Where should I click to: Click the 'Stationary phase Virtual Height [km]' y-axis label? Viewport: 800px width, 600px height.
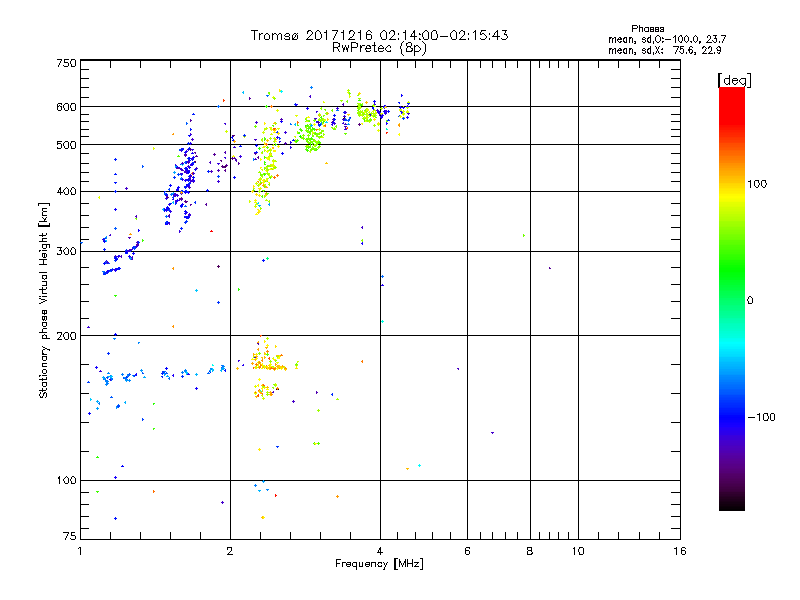(43, 300)
